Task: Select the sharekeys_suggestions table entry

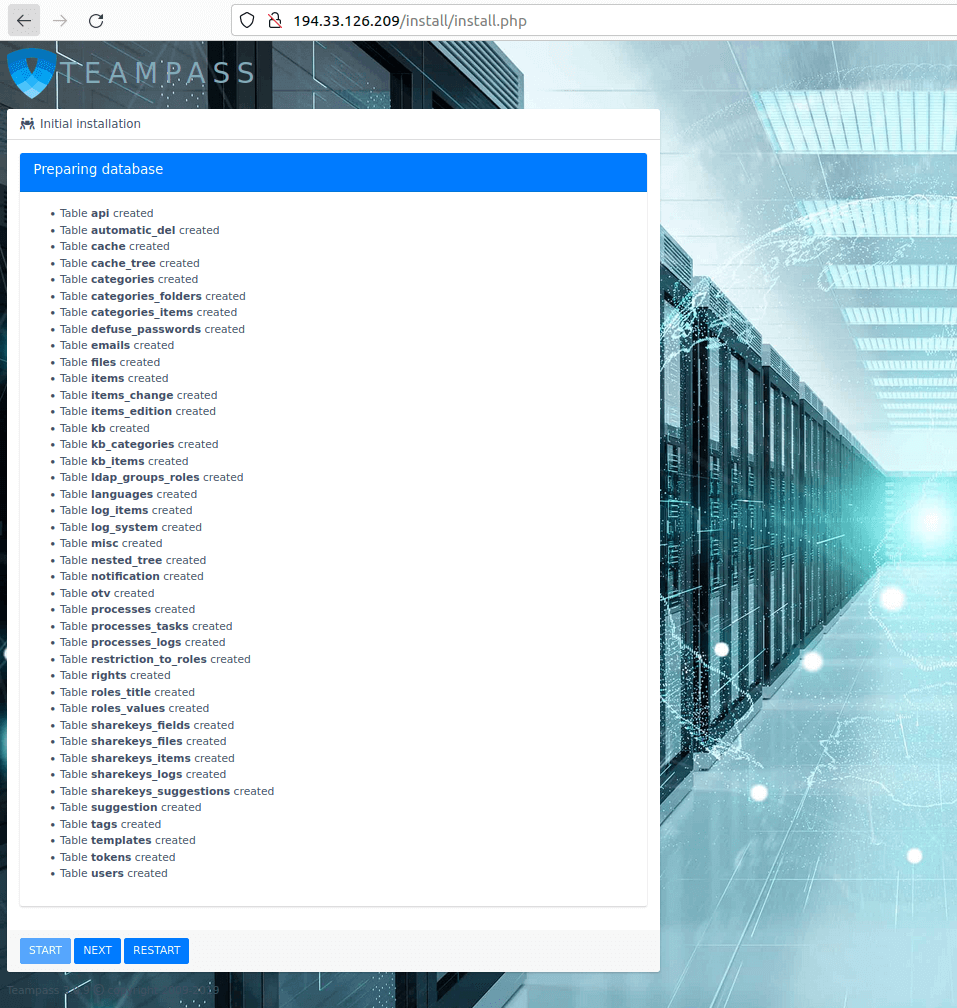Action: tap(166, 791)
